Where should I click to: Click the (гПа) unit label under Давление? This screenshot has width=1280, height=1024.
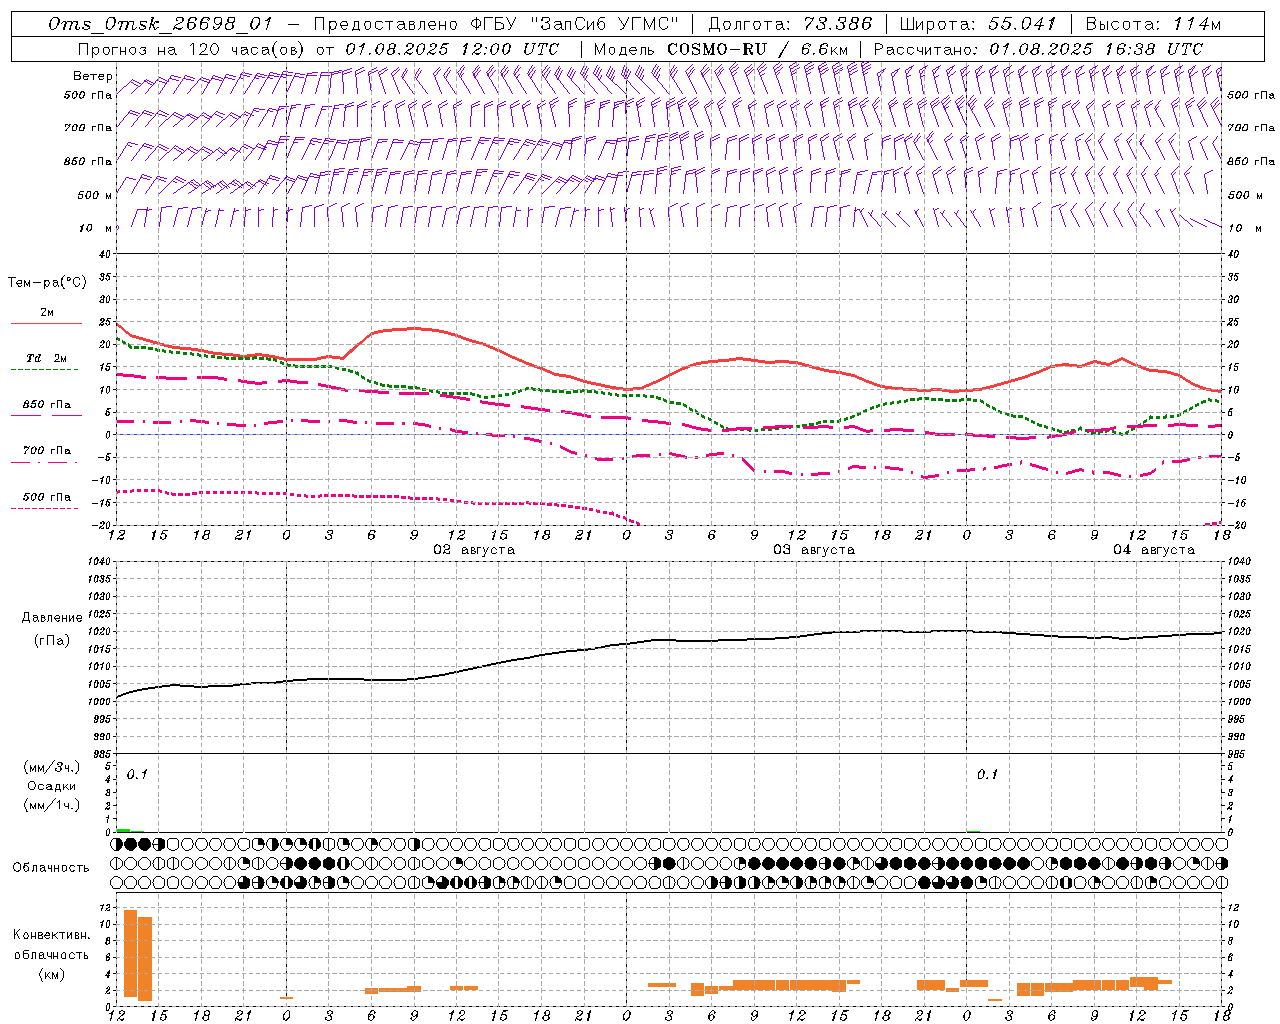51,641
